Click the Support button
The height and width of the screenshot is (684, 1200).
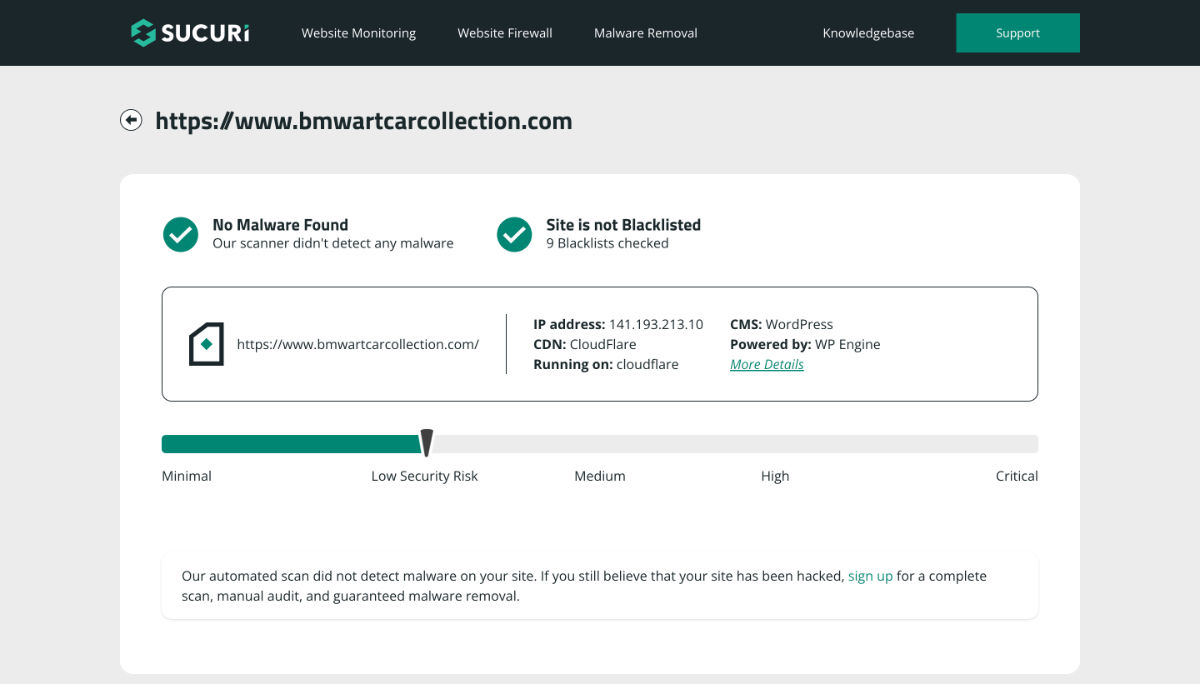click(x=1018, y=33)
